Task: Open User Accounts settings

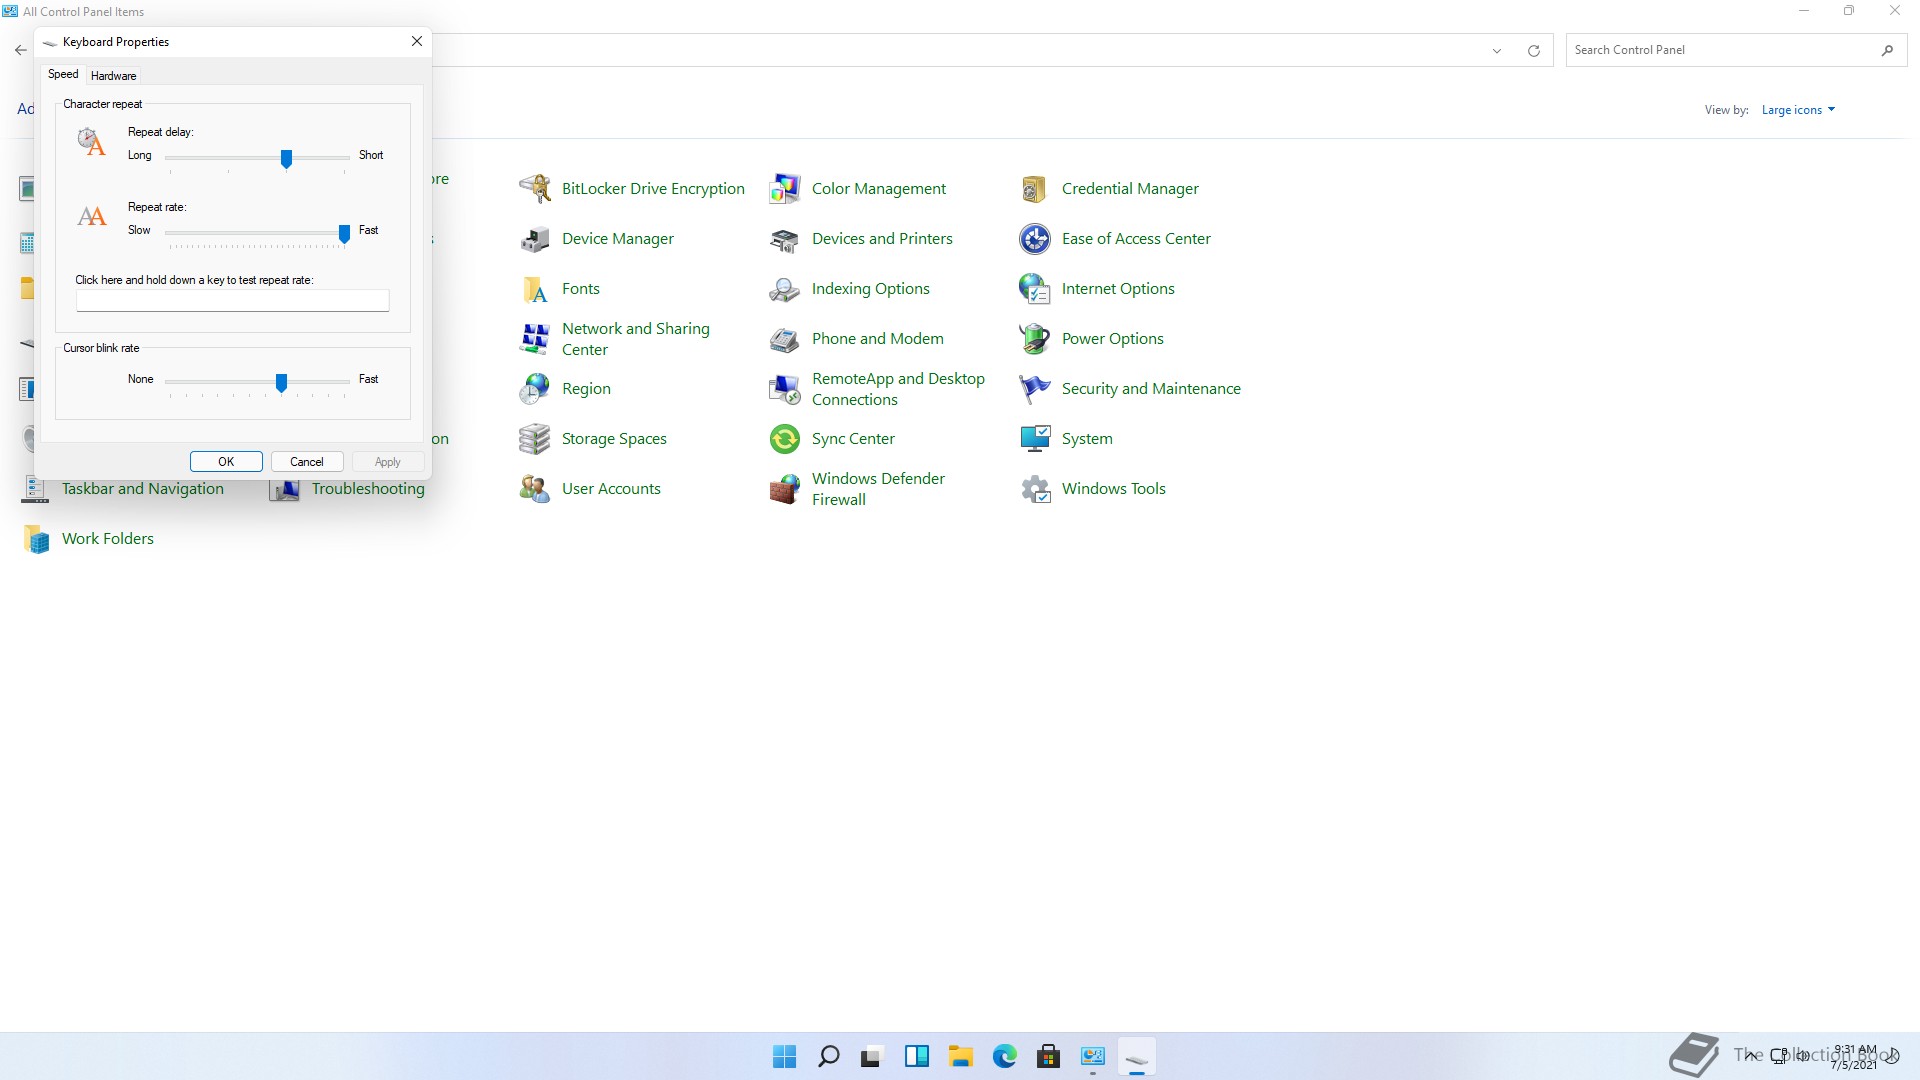Action: (x=611, y=488)
